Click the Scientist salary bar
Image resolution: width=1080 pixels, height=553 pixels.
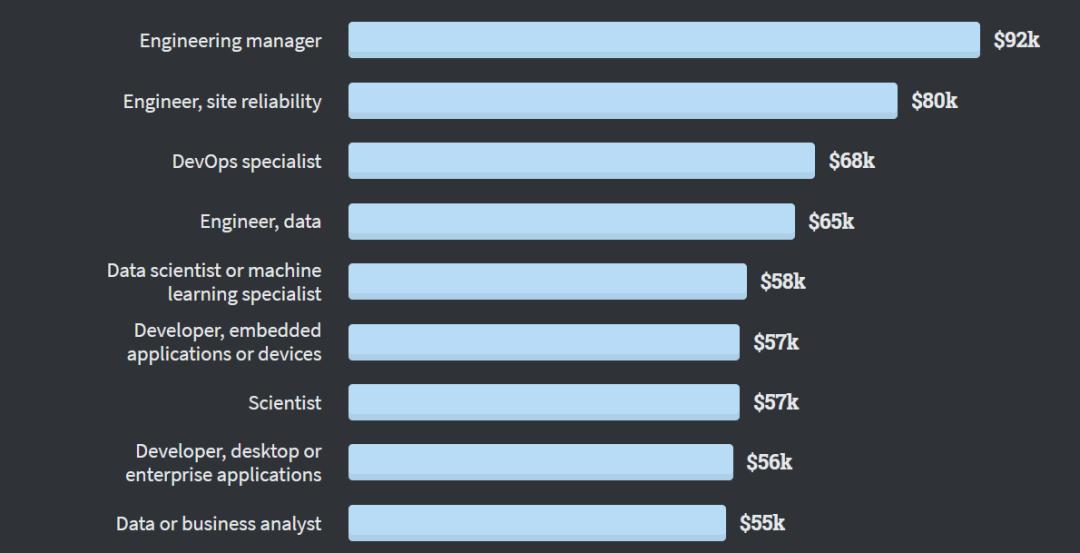pos(543,402)
